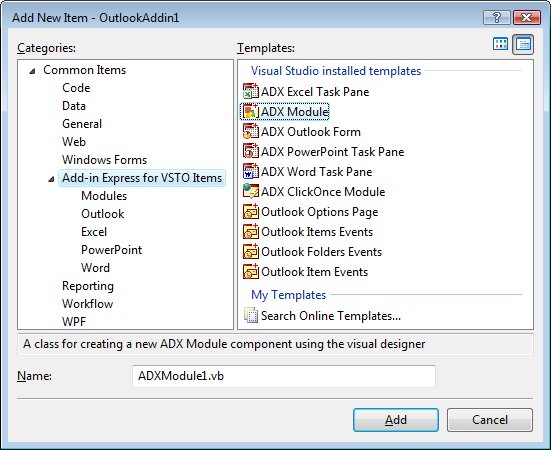Switch to small icons list view
The image size is (551, 450).
(x=523, y=44)
